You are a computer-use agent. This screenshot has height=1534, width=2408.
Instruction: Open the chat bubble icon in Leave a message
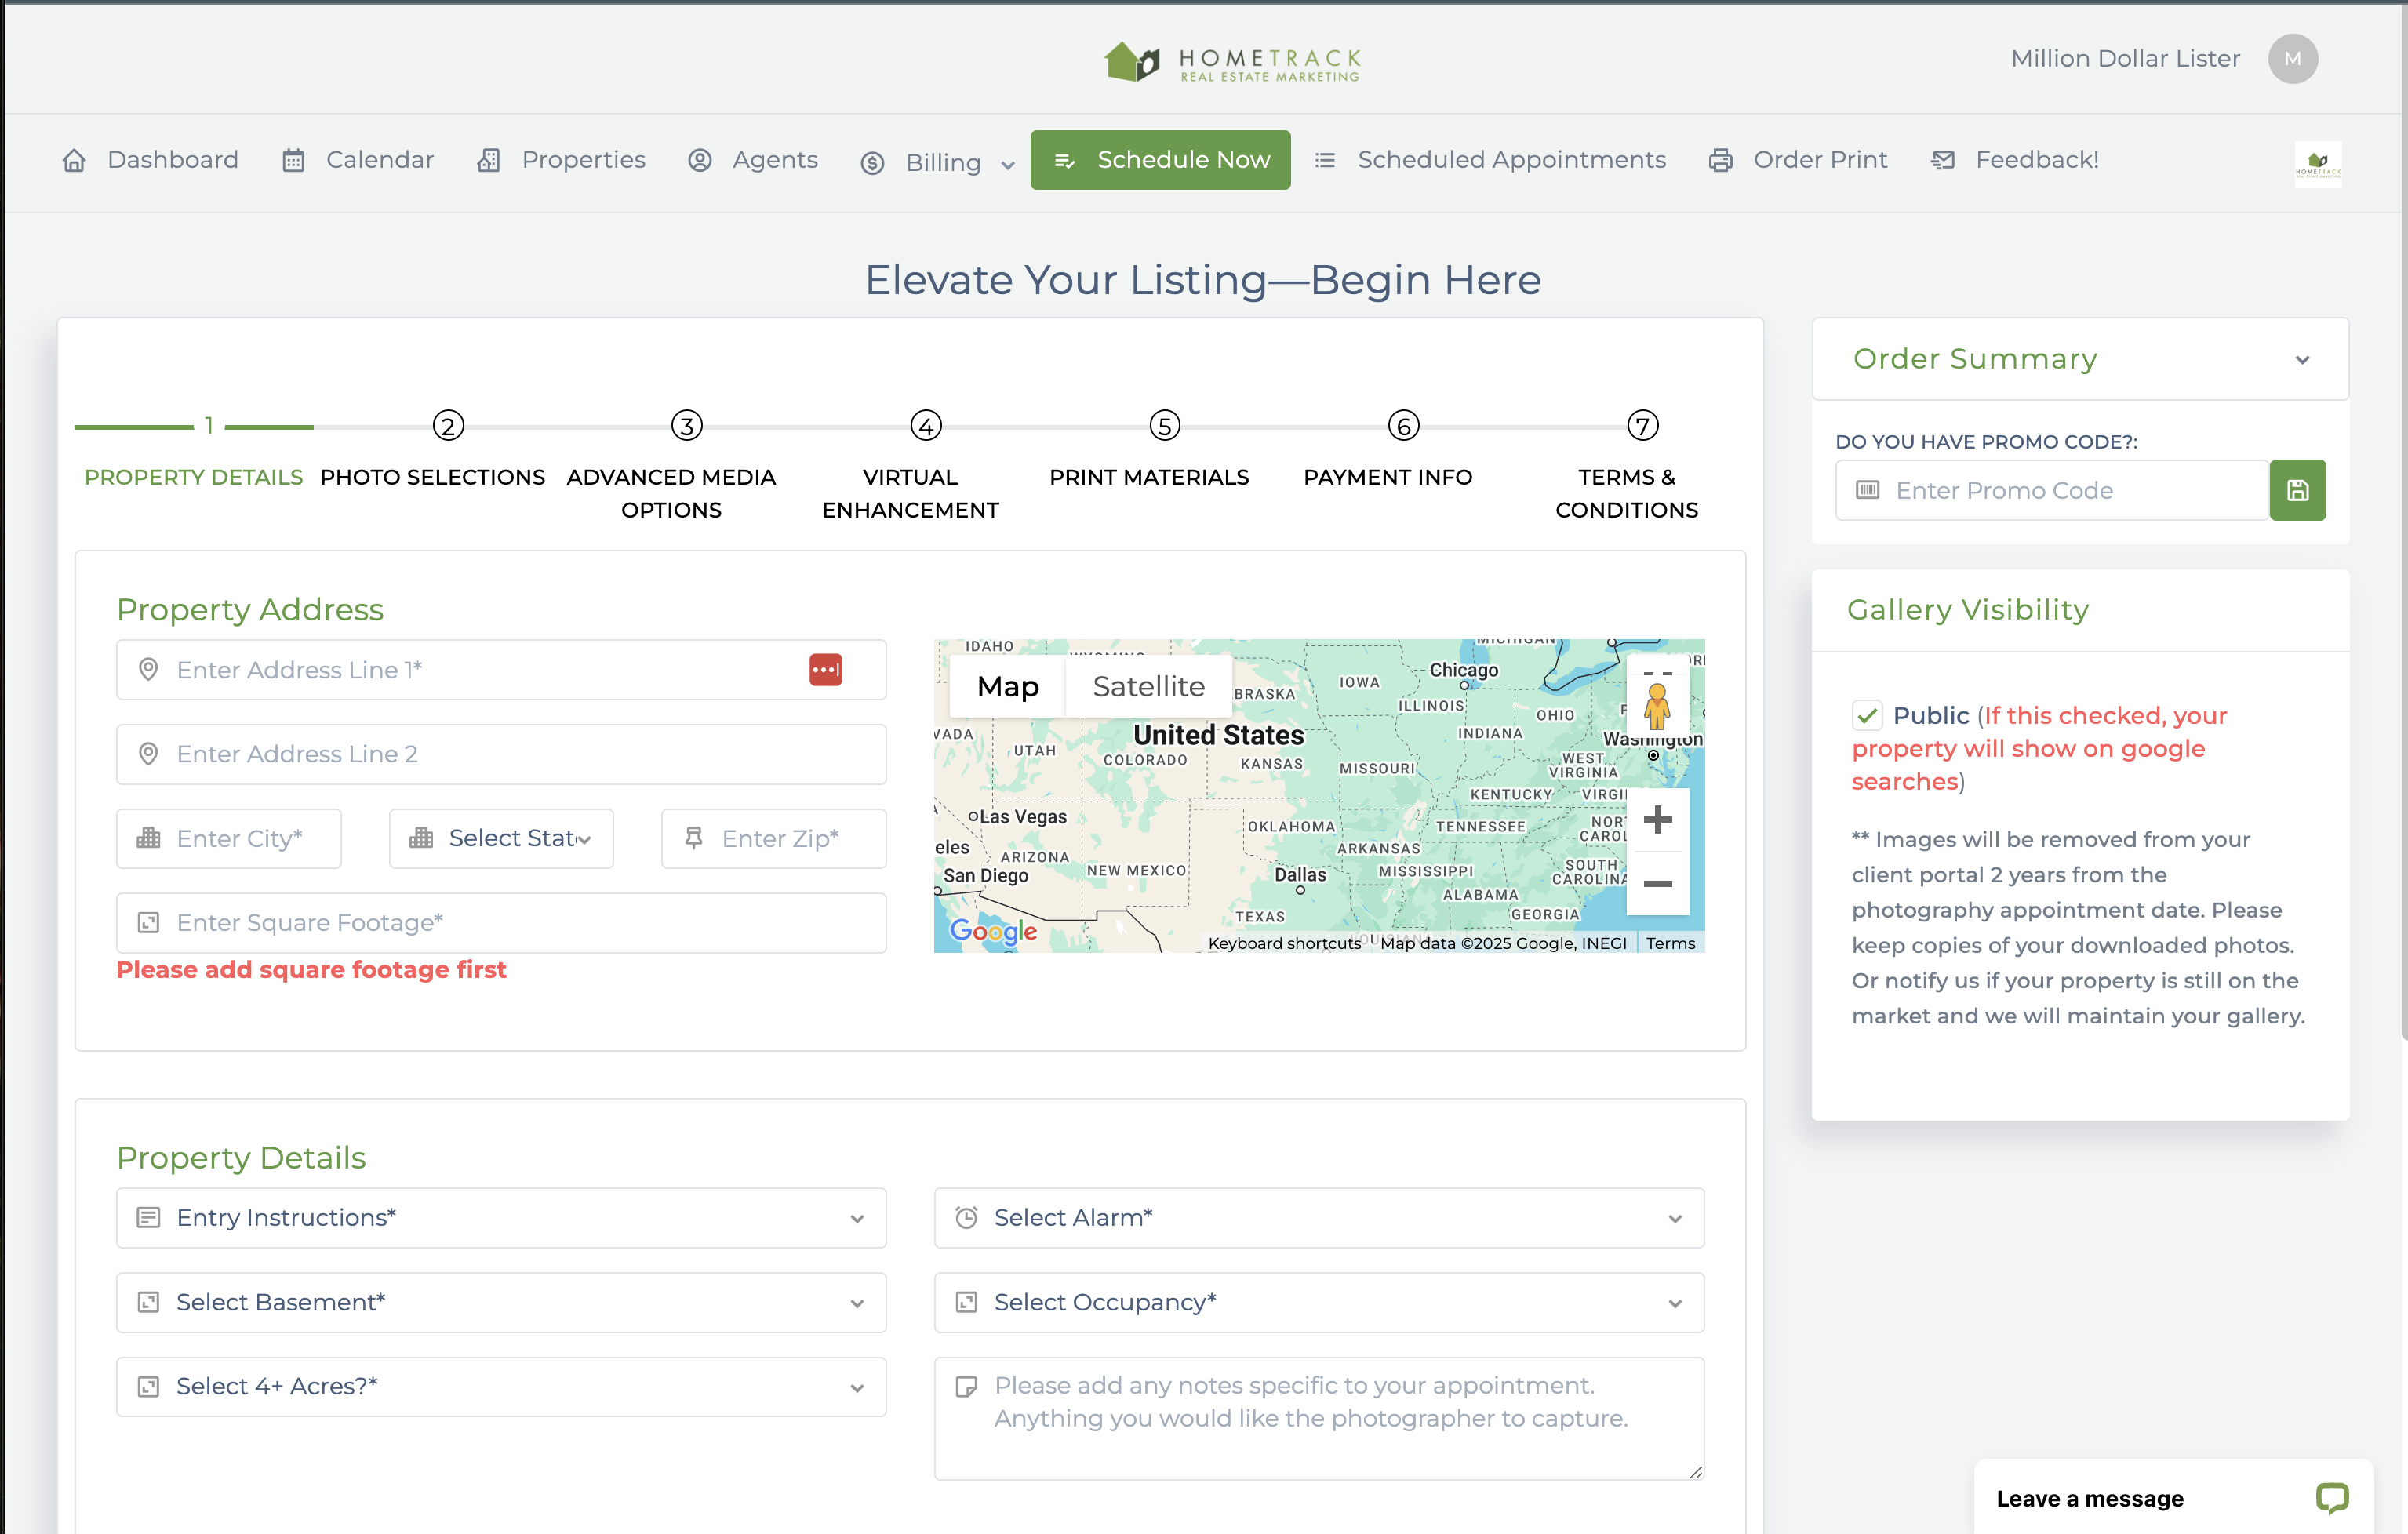[2331, 1497]
